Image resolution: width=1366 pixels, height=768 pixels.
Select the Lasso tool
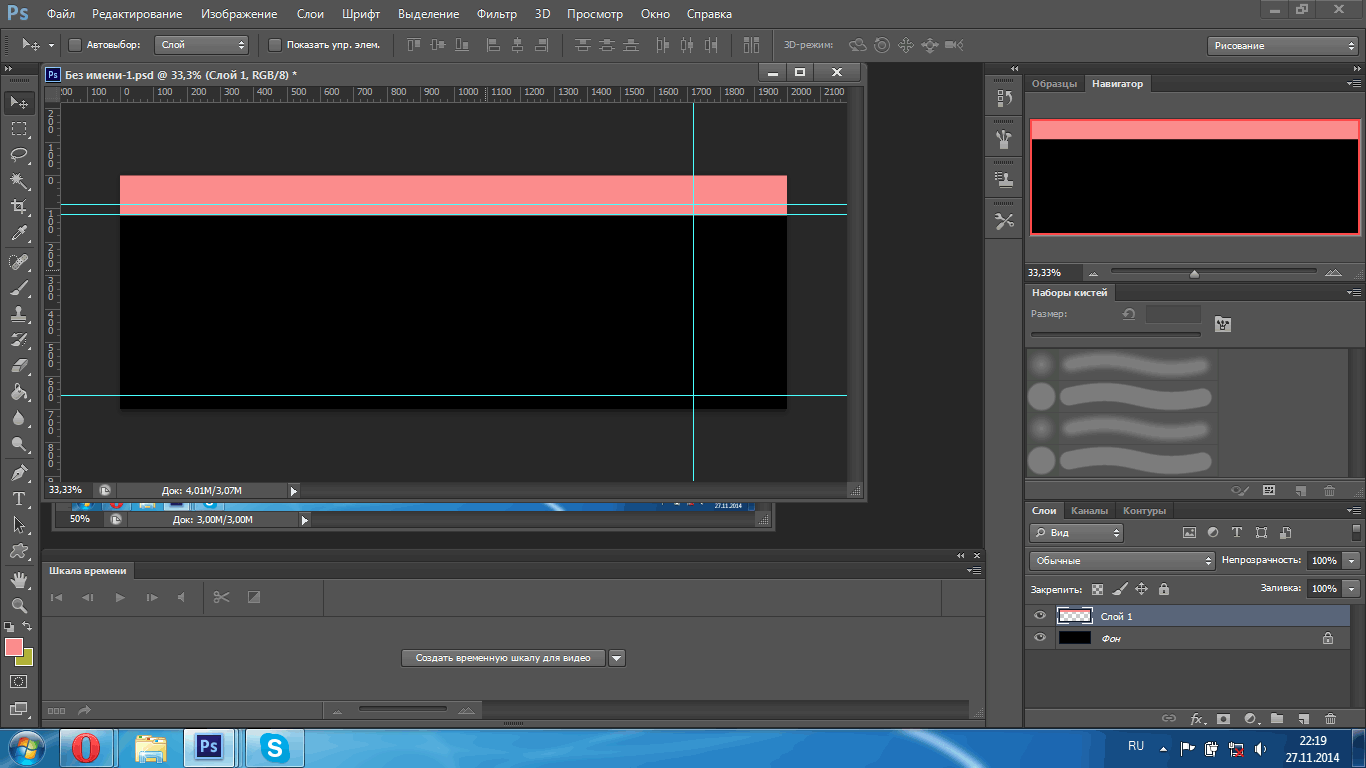(19, 154)
